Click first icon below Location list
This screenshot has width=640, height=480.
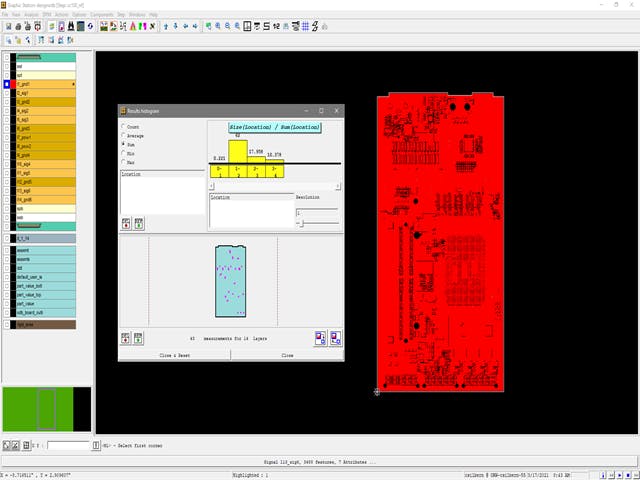pos(126,224)
